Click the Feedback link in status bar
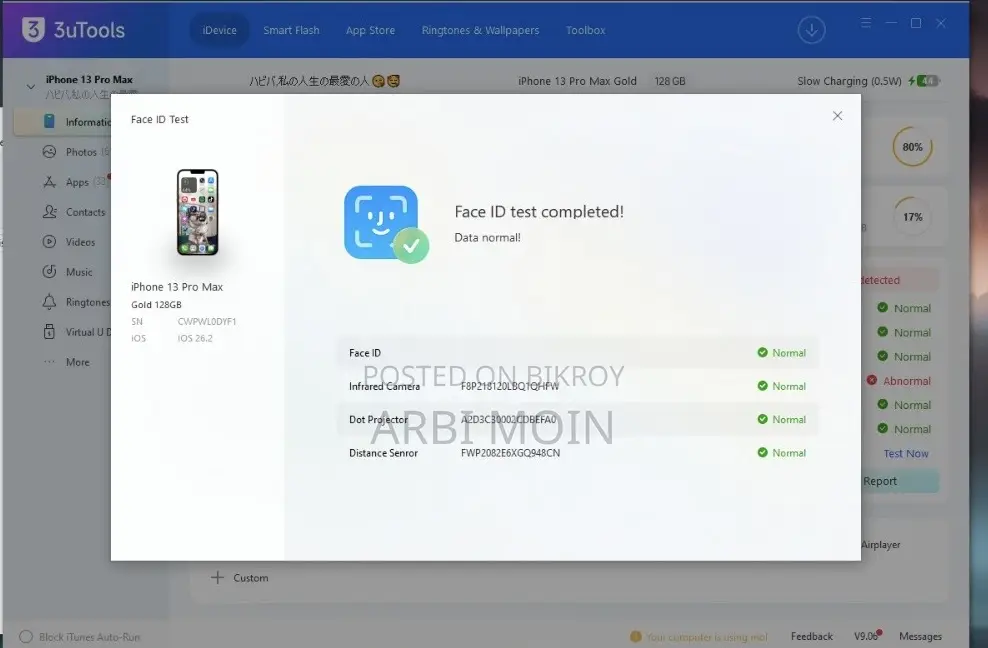 812,637
